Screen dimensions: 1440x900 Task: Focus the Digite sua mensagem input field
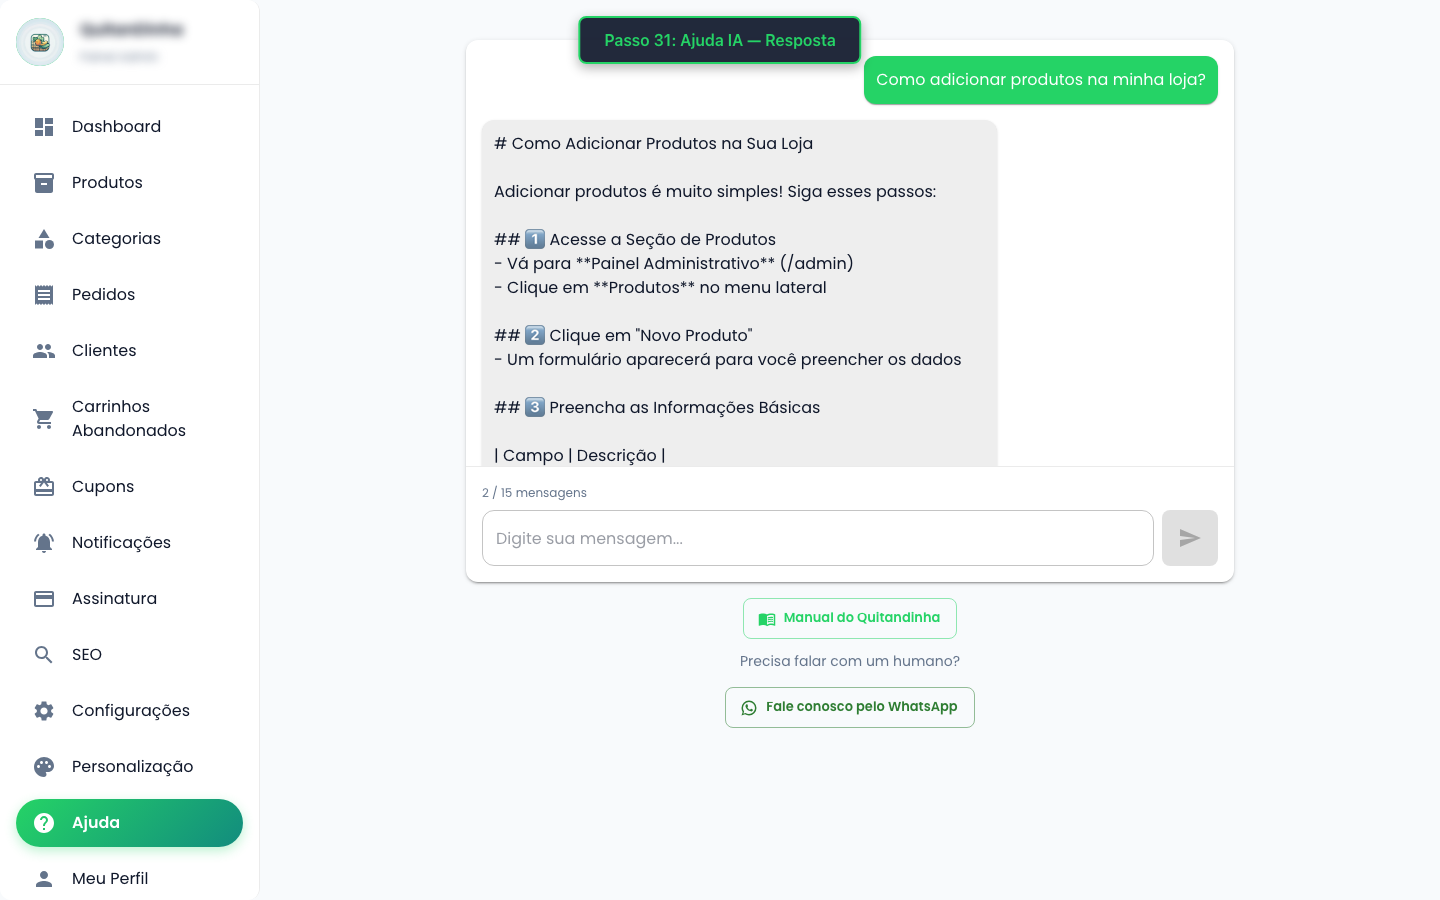[817, 538]
